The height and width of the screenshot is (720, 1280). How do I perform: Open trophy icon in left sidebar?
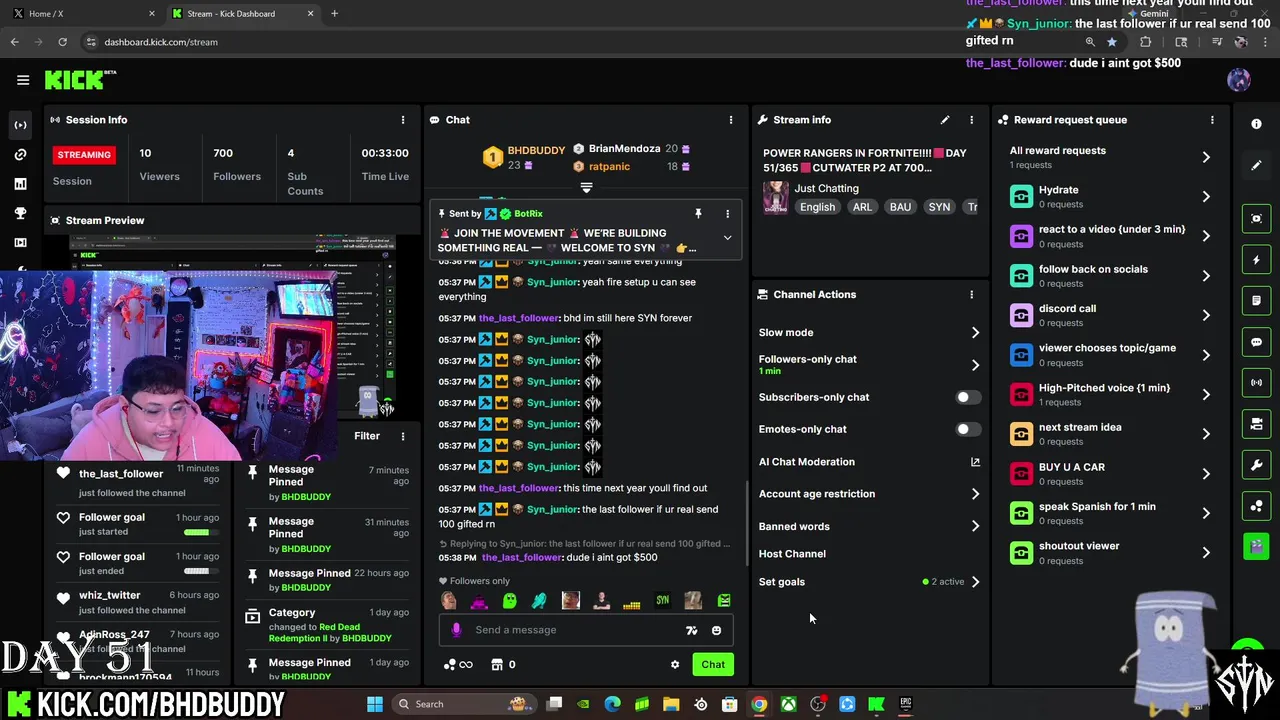[x=20, y=213]
